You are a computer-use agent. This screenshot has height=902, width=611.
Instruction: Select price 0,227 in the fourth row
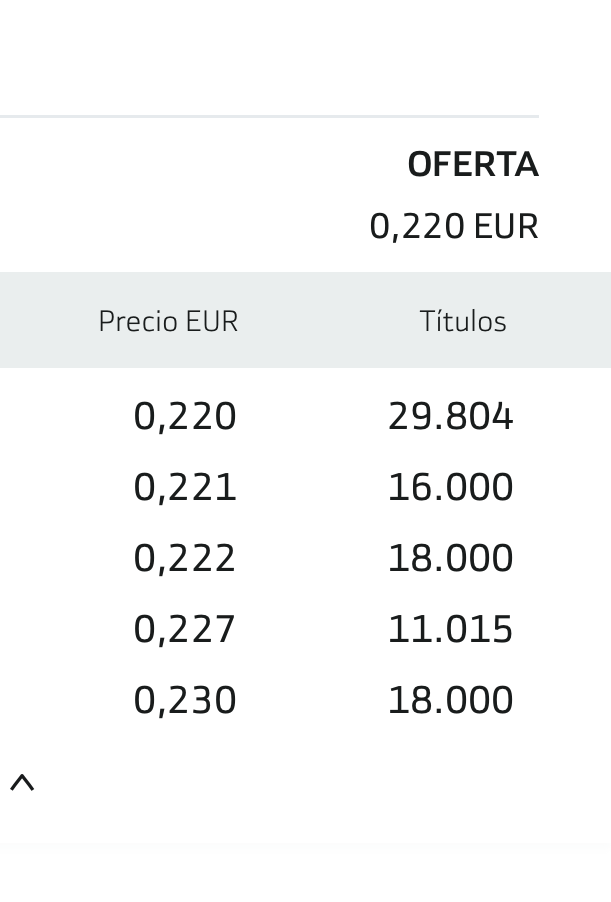click(x=185, y=629)
